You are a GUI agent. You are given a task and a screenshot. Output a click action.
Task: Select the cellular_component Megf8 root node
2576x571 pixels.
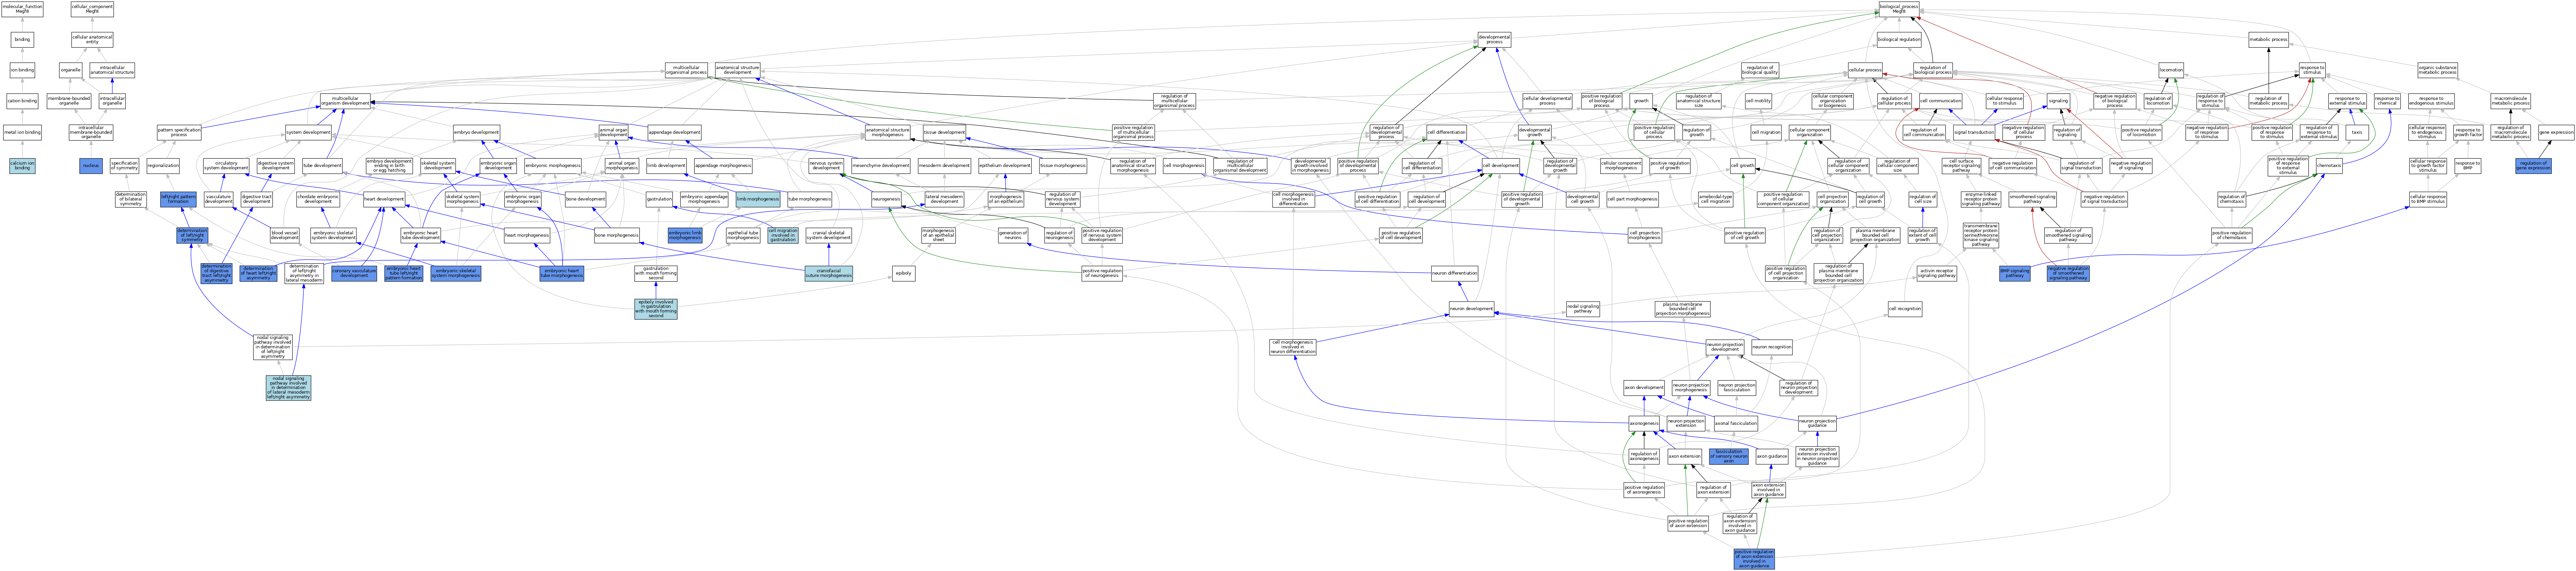point(92,9)
